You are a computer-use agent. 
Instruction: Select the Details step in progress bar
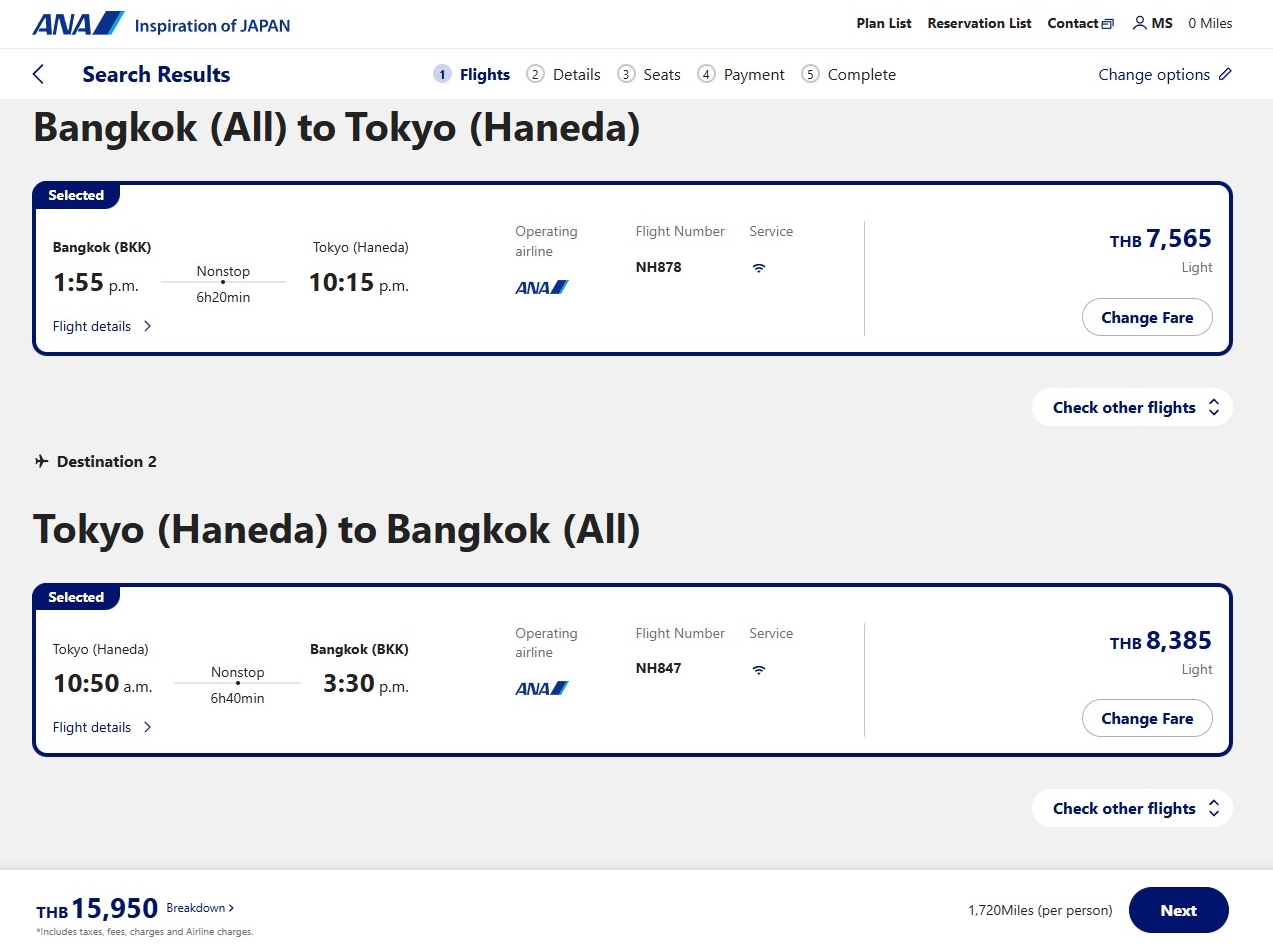[x=564, y=74]
